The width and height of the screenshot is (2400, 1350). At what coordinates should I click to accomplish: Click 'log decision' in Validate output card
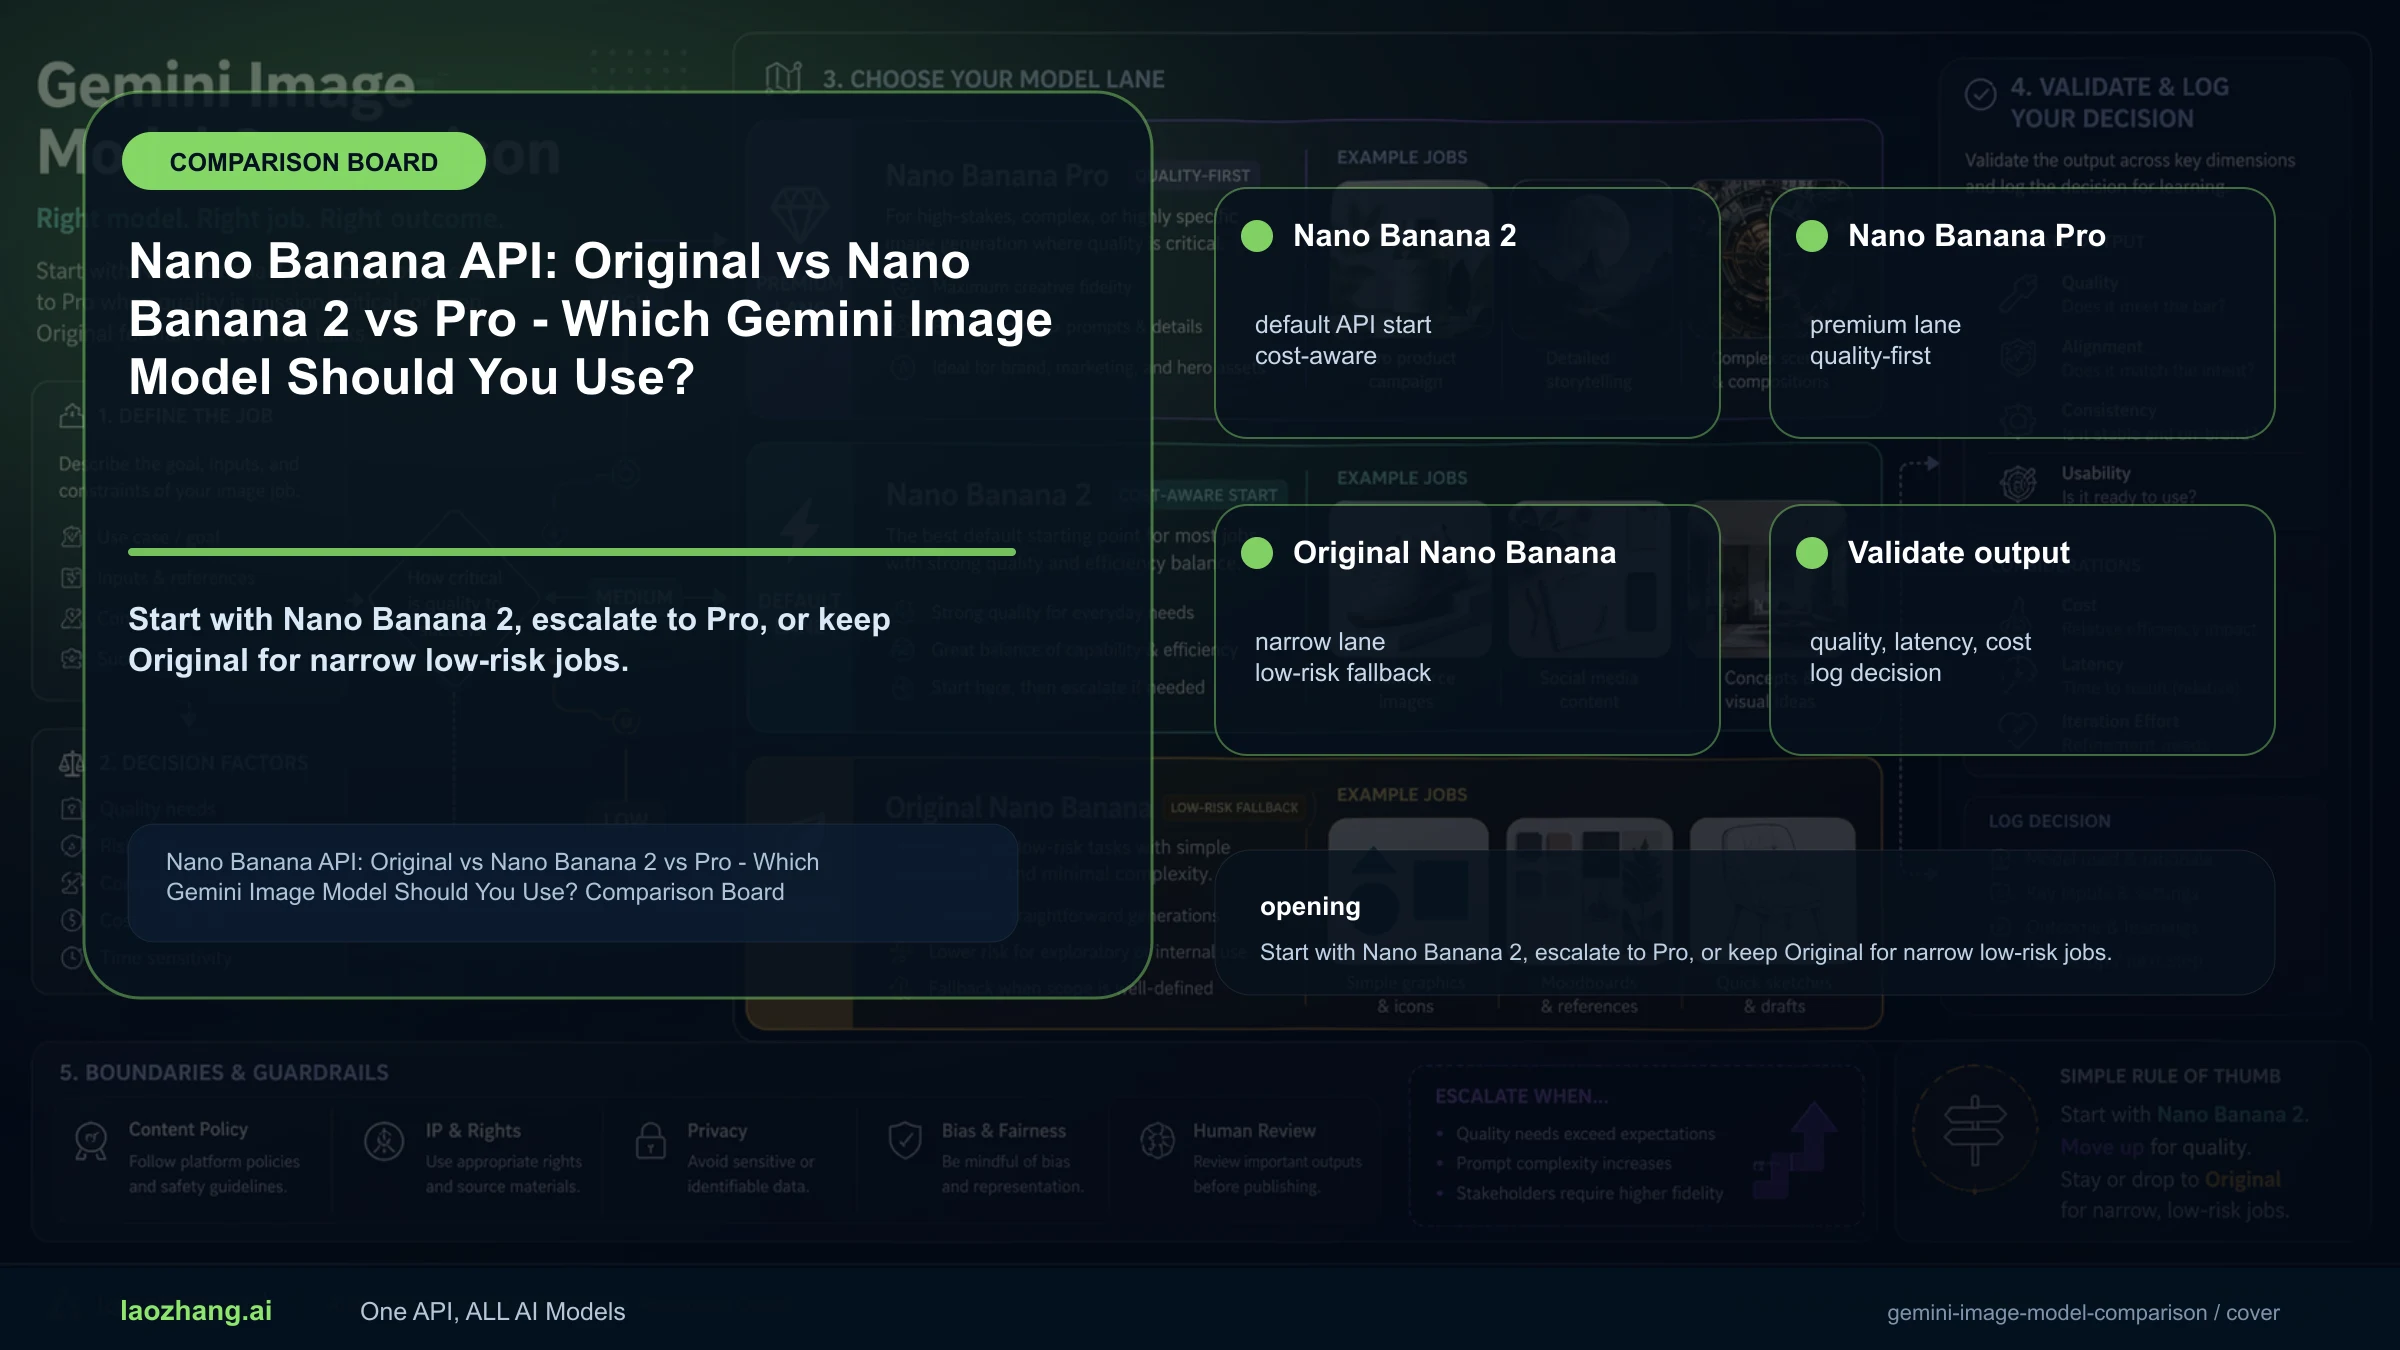(1875, 673)
